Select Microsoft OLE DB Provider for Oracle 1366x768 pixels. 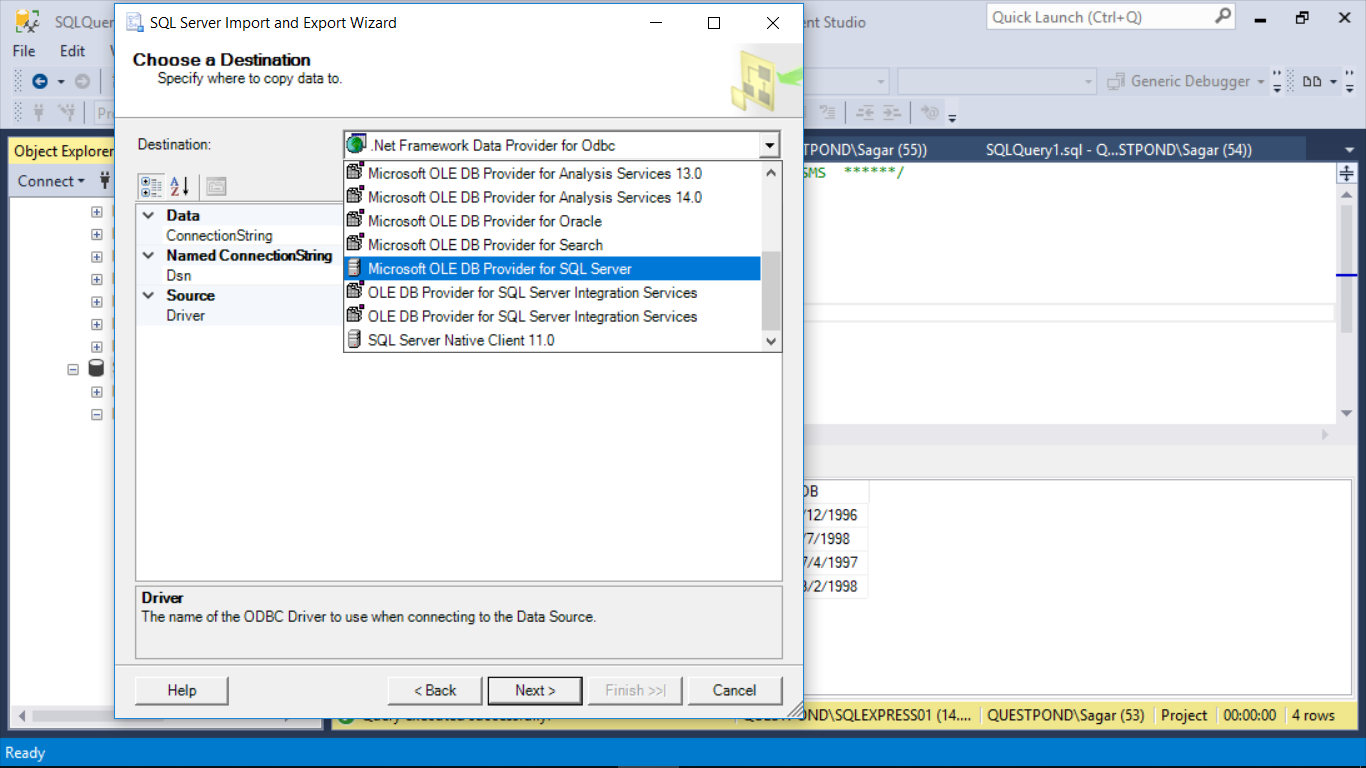(x=552, y=221)
